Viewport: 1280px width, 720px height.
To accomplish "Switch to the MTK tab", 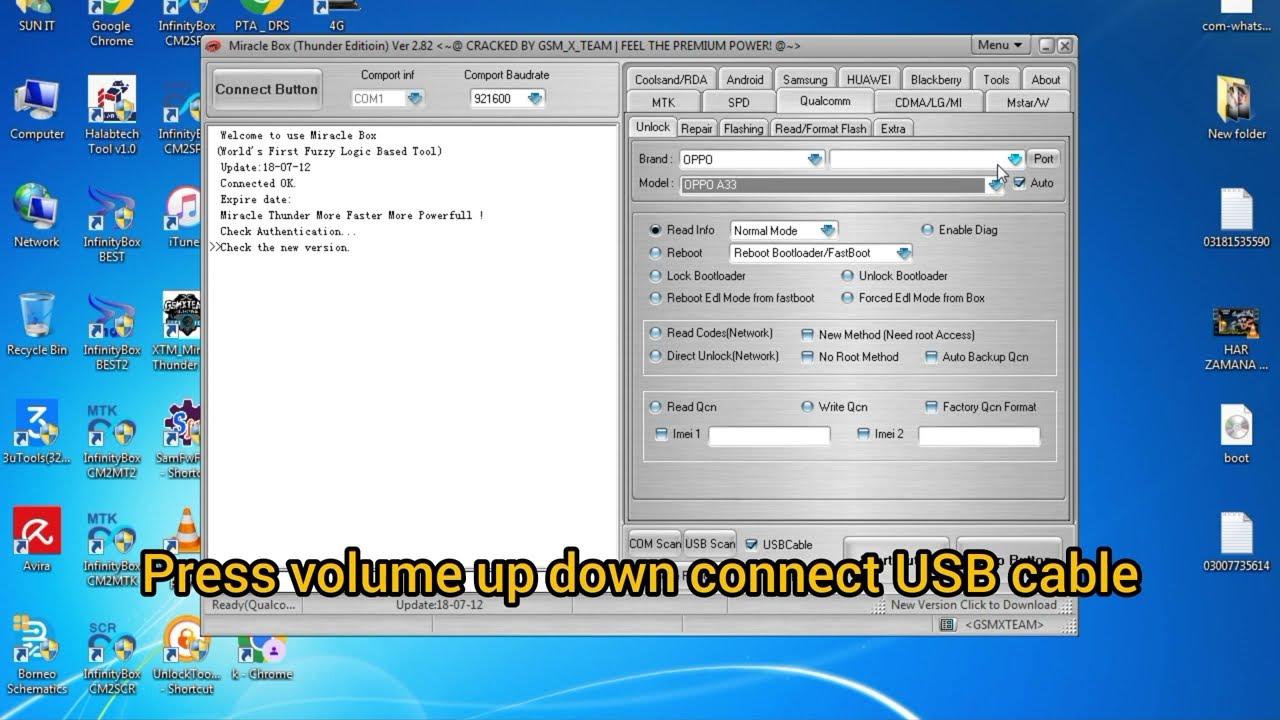I will point(663,102).
